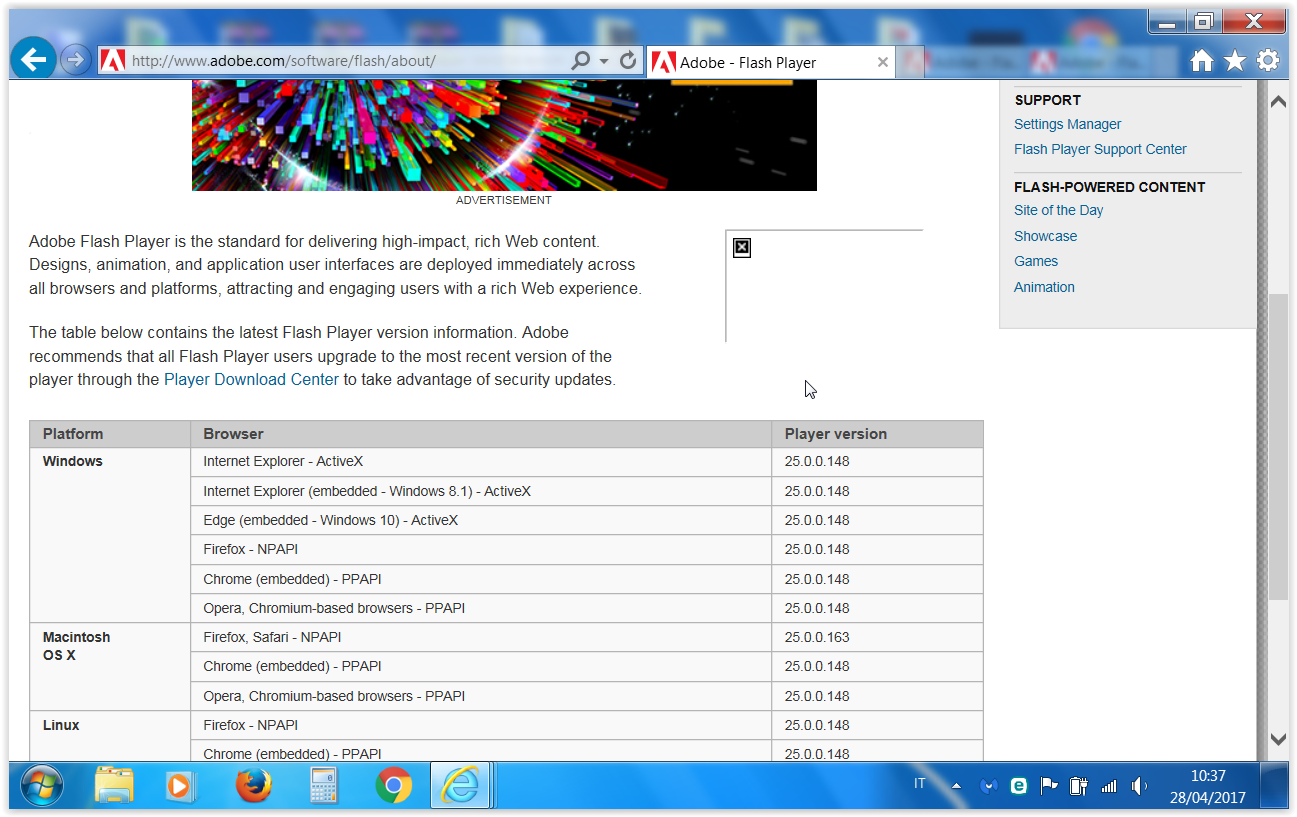Image resolution: width=1297 pixels, height=817 pixels.
Task: Click Internet Explorer taskbar icon
Action: [460, 786]
